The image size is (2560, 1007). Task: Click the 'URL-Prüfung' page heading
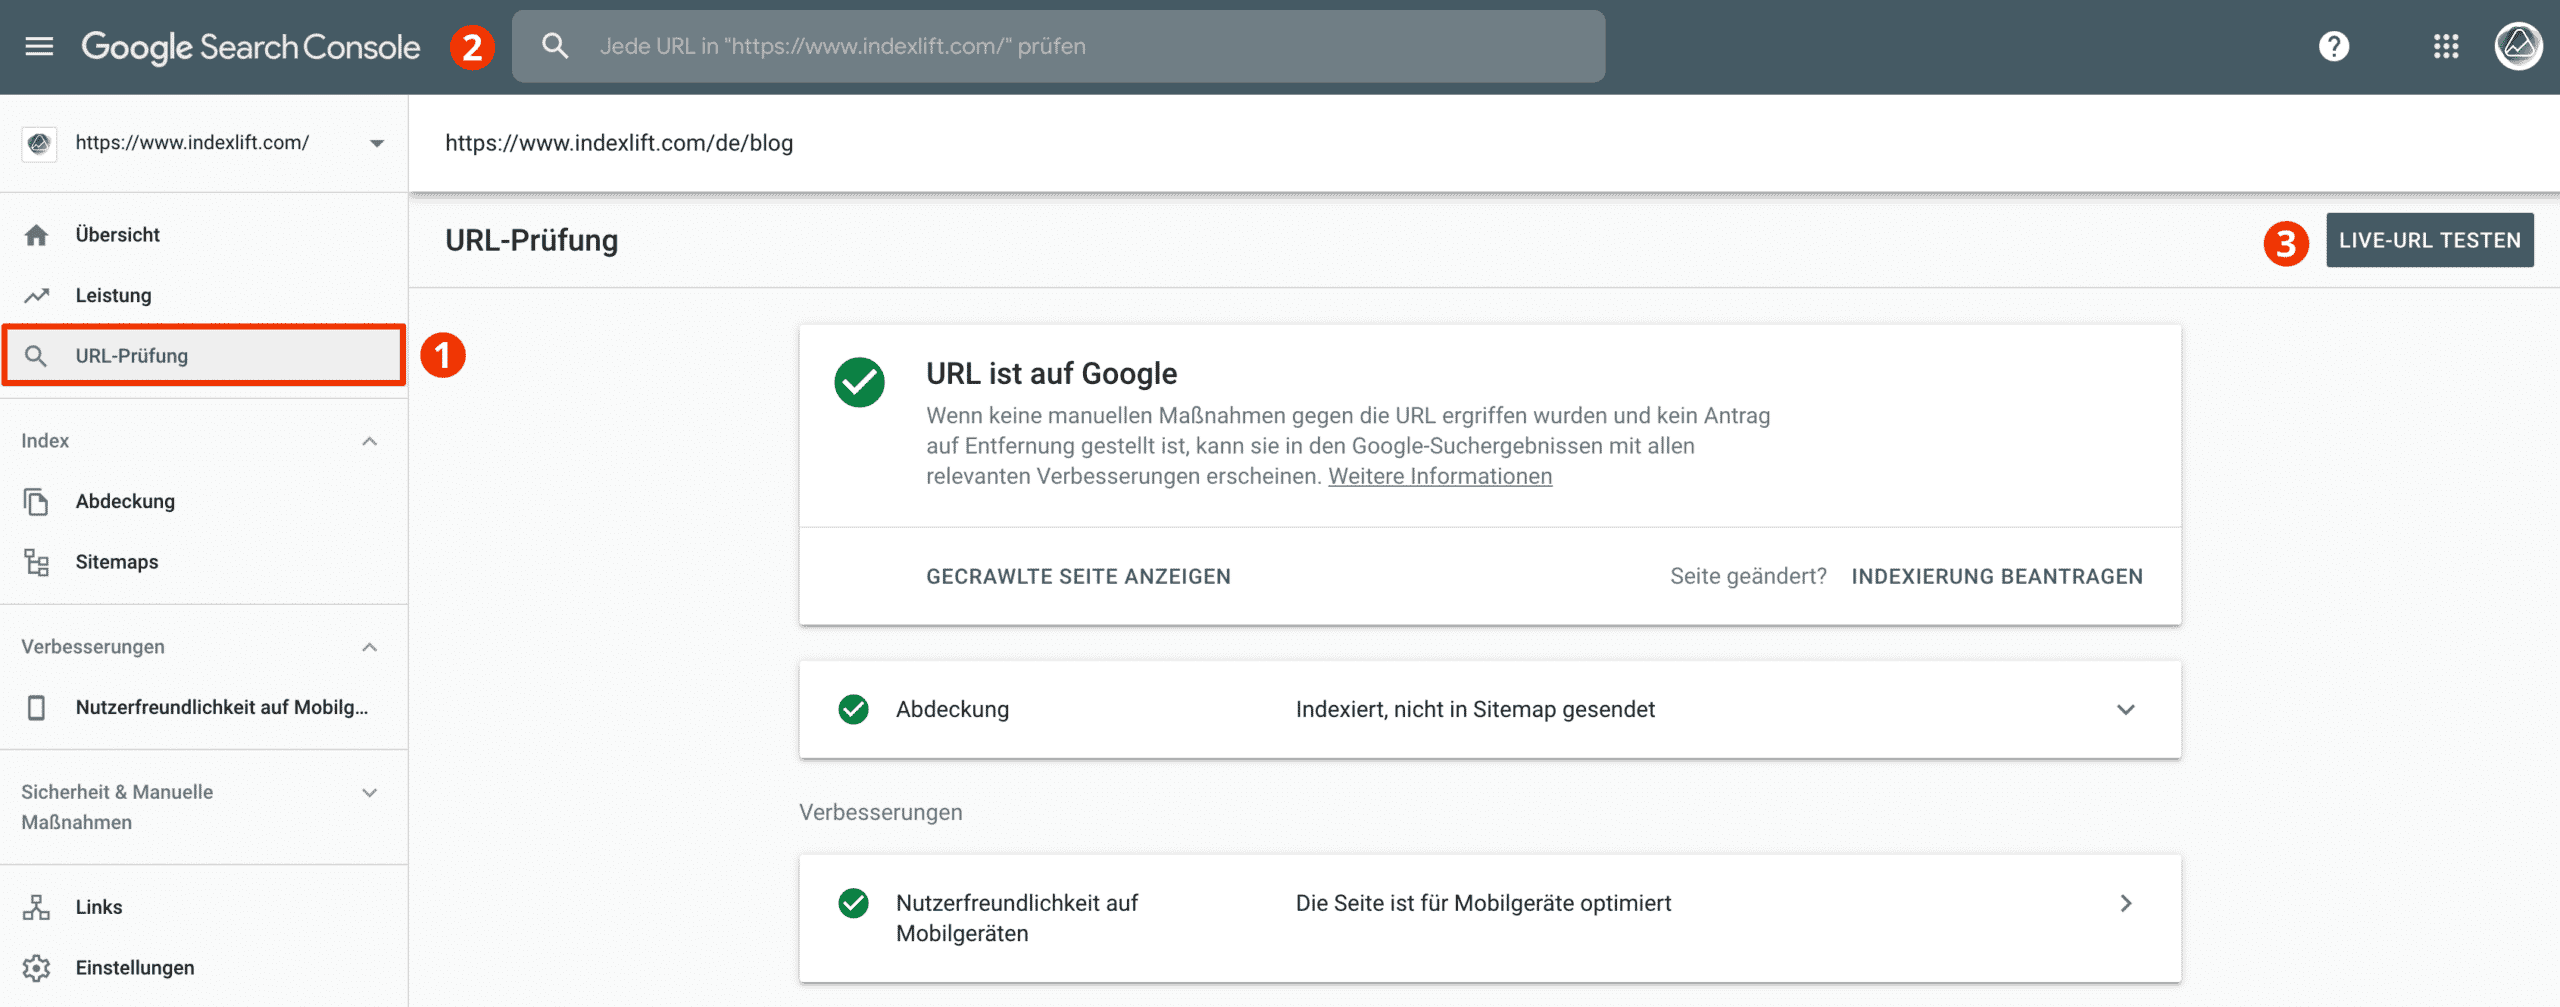coord(531,241)
